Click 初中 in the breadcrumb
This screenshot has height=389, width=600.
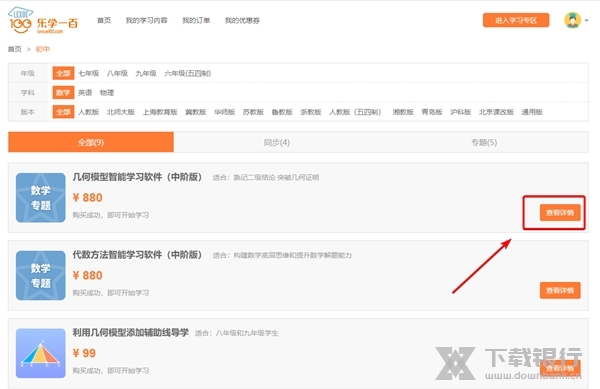42,49
